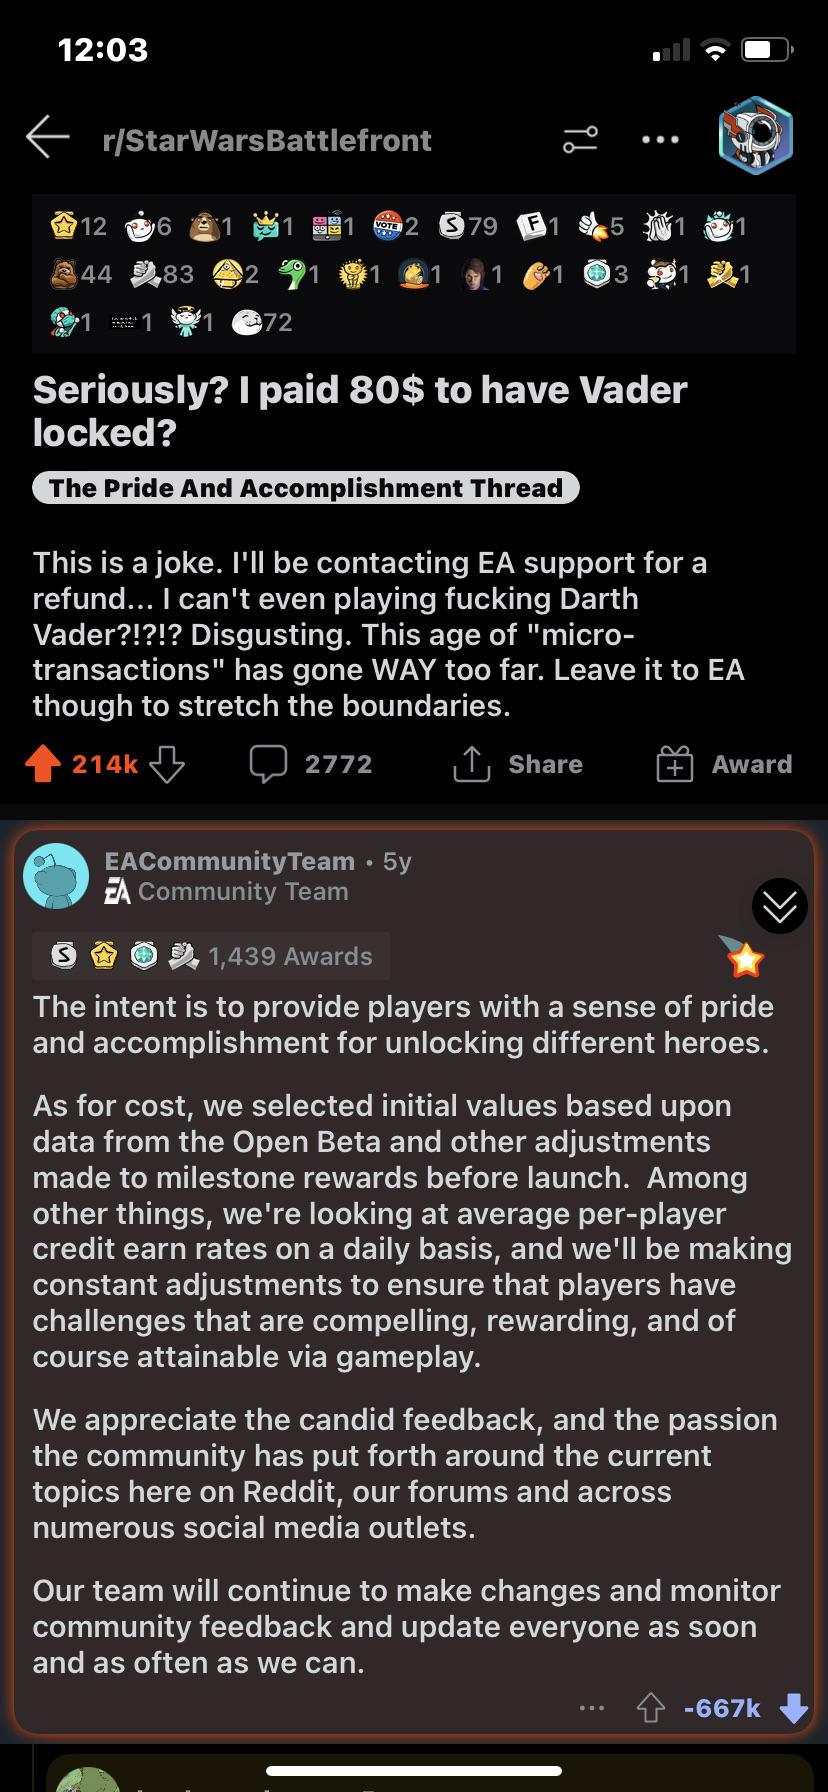Screen dimensions: 828x1792
Task: Open the comment sort options icon
Action: coord(578,140)
